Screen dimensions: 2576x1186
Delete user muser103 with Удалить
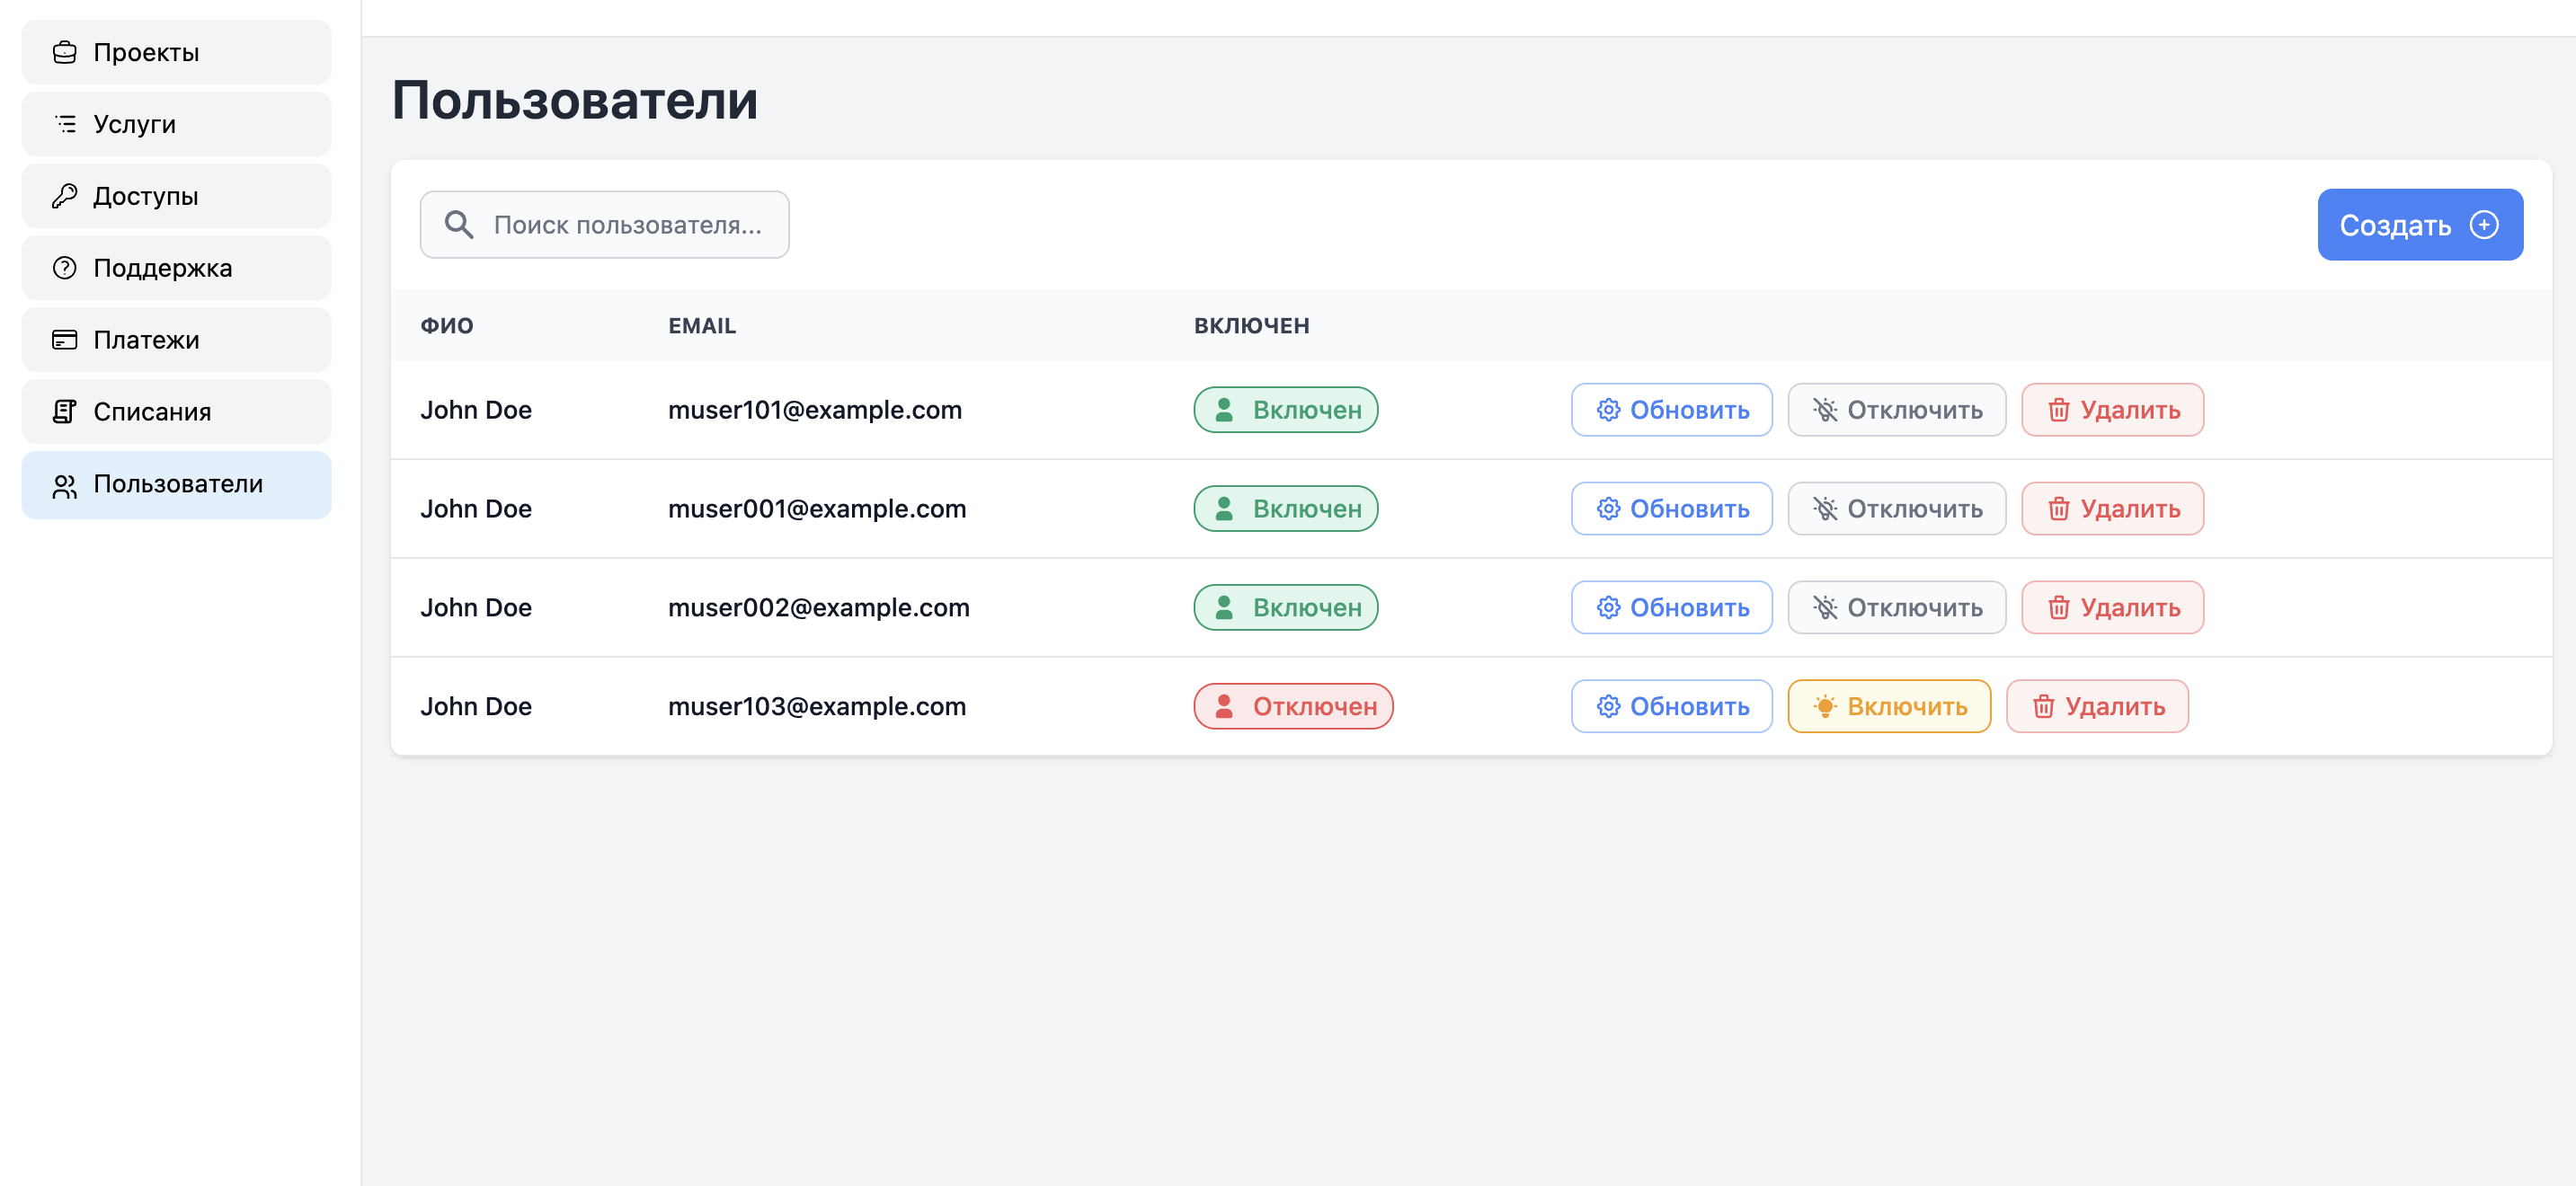click(2097, 707)
